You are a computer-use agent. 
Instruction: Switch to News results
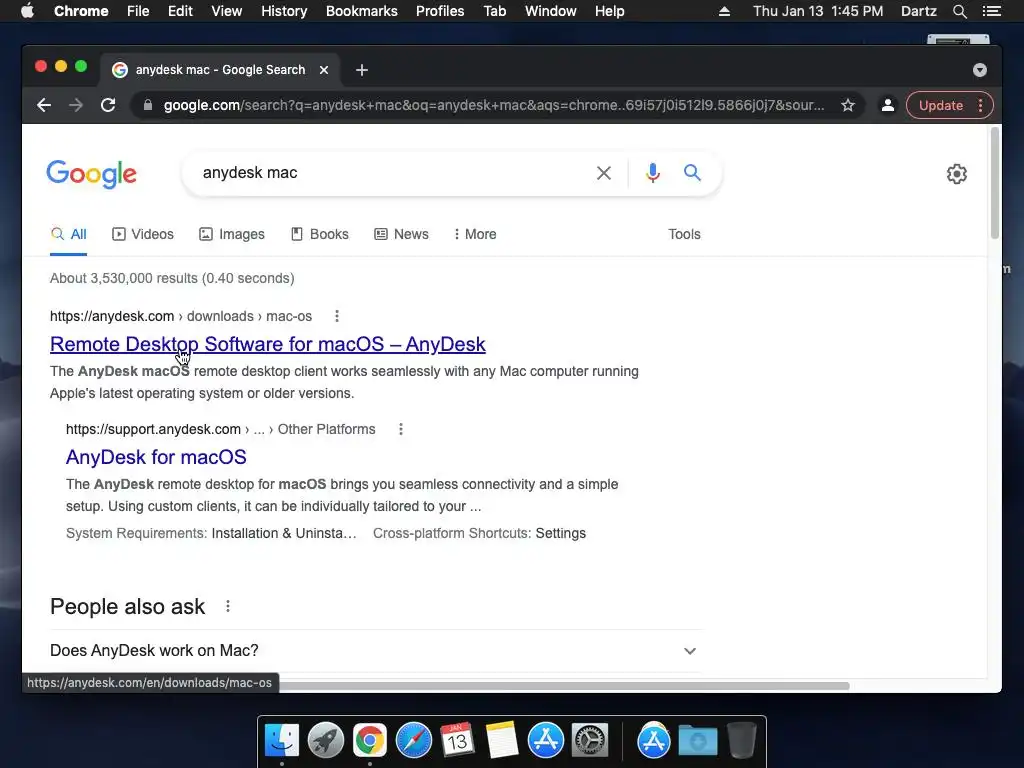click(402, 234)
